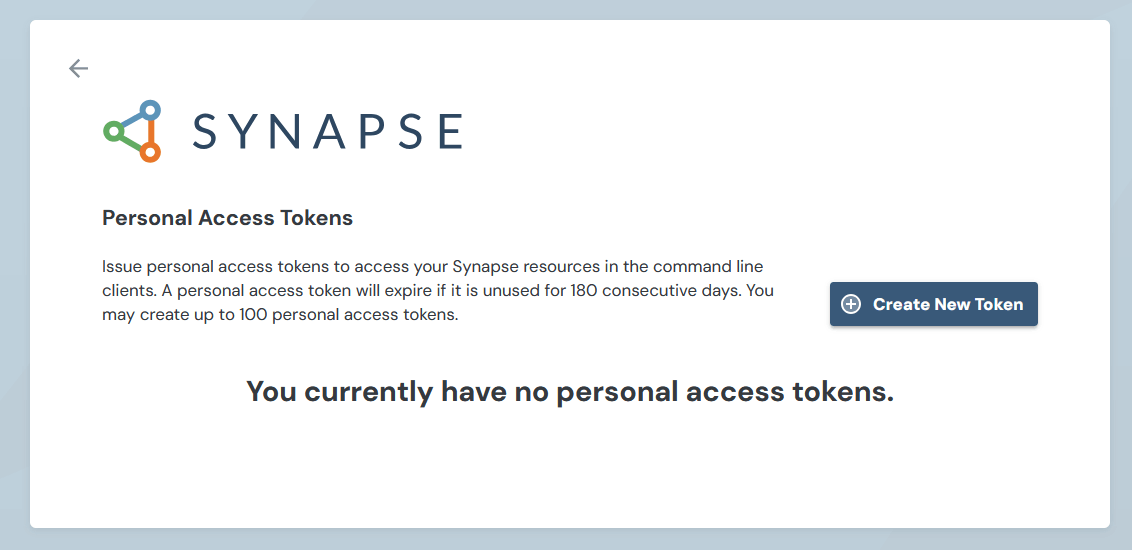Click the SYNAPSE wordmark text
Image resolution: width=1132 pixels, height=550 pixels.
[x=327, y=131]
